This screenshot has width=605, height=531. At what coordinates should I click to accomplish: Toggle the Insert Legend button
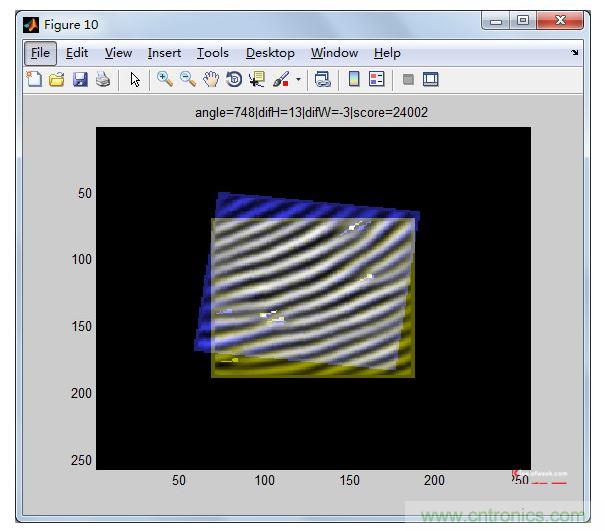point(377,80)
